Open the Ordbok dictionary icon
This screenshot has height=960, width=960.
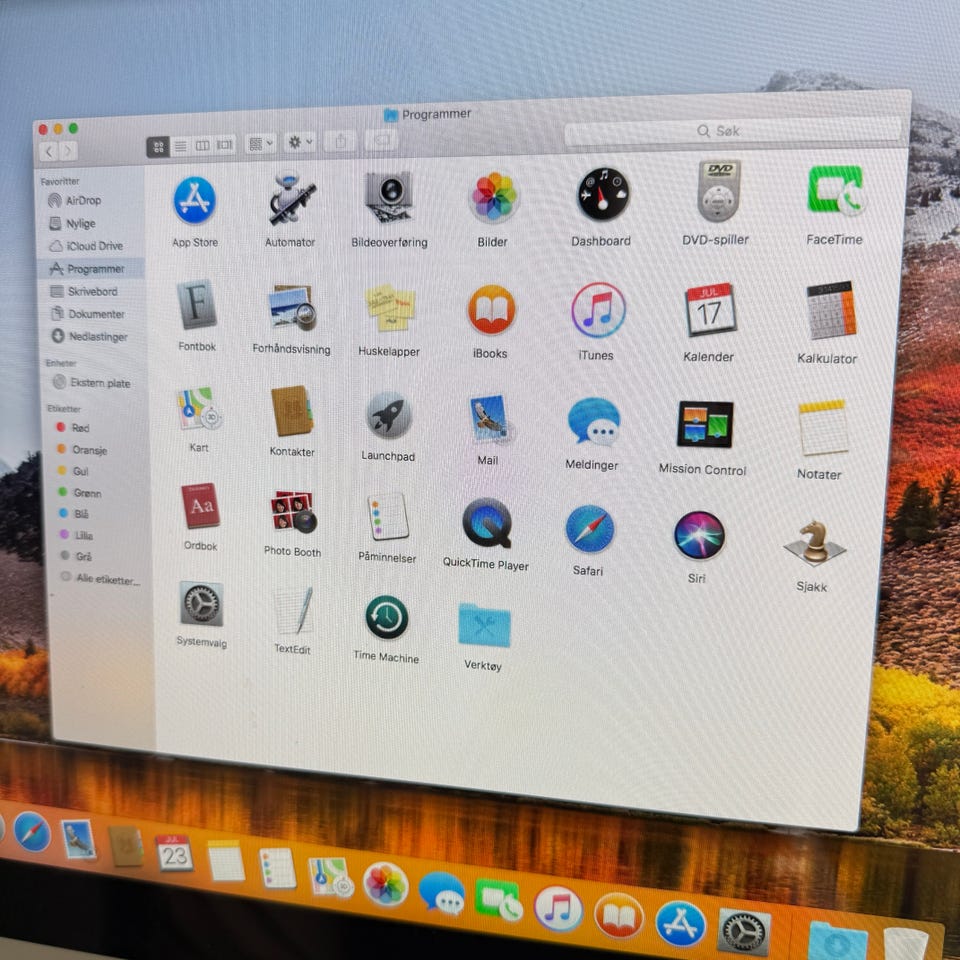point(200,506)
